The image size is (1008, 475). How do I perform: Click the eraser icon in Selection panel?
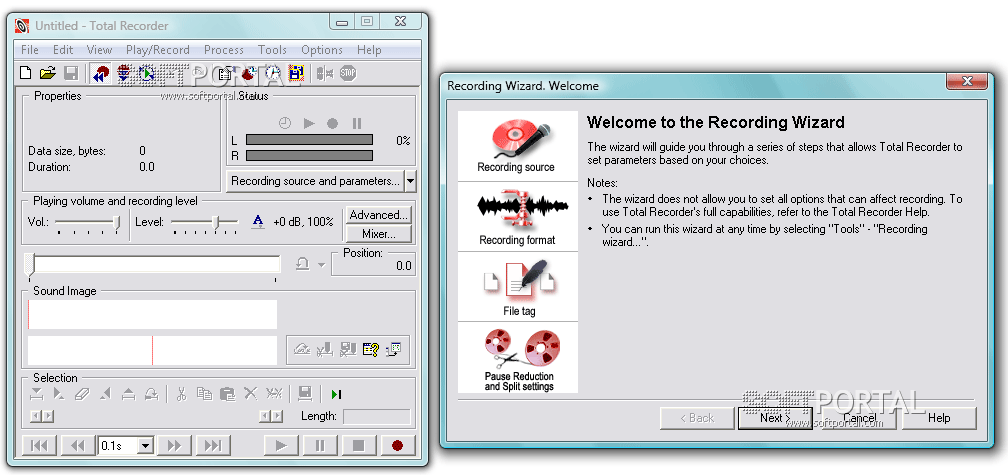click(x=82, y=393)
